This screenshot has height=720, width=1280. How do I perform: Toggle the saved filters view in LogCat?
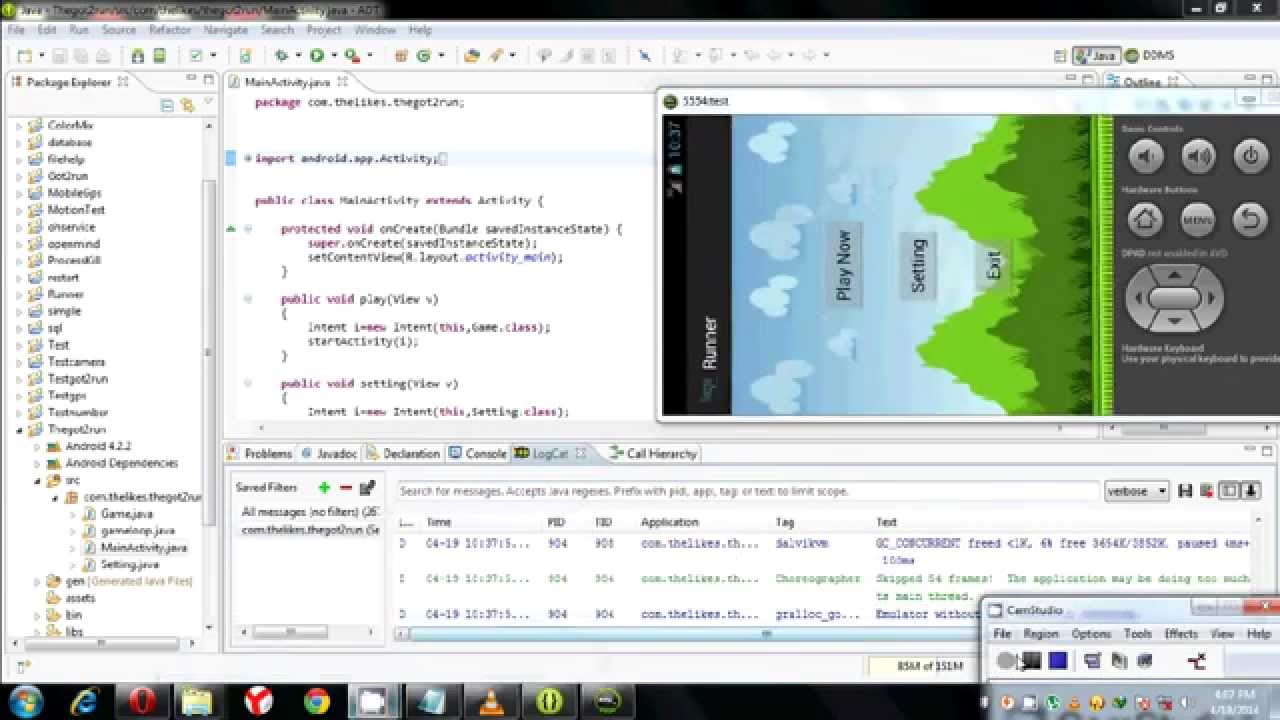[x=1229, y=491]
